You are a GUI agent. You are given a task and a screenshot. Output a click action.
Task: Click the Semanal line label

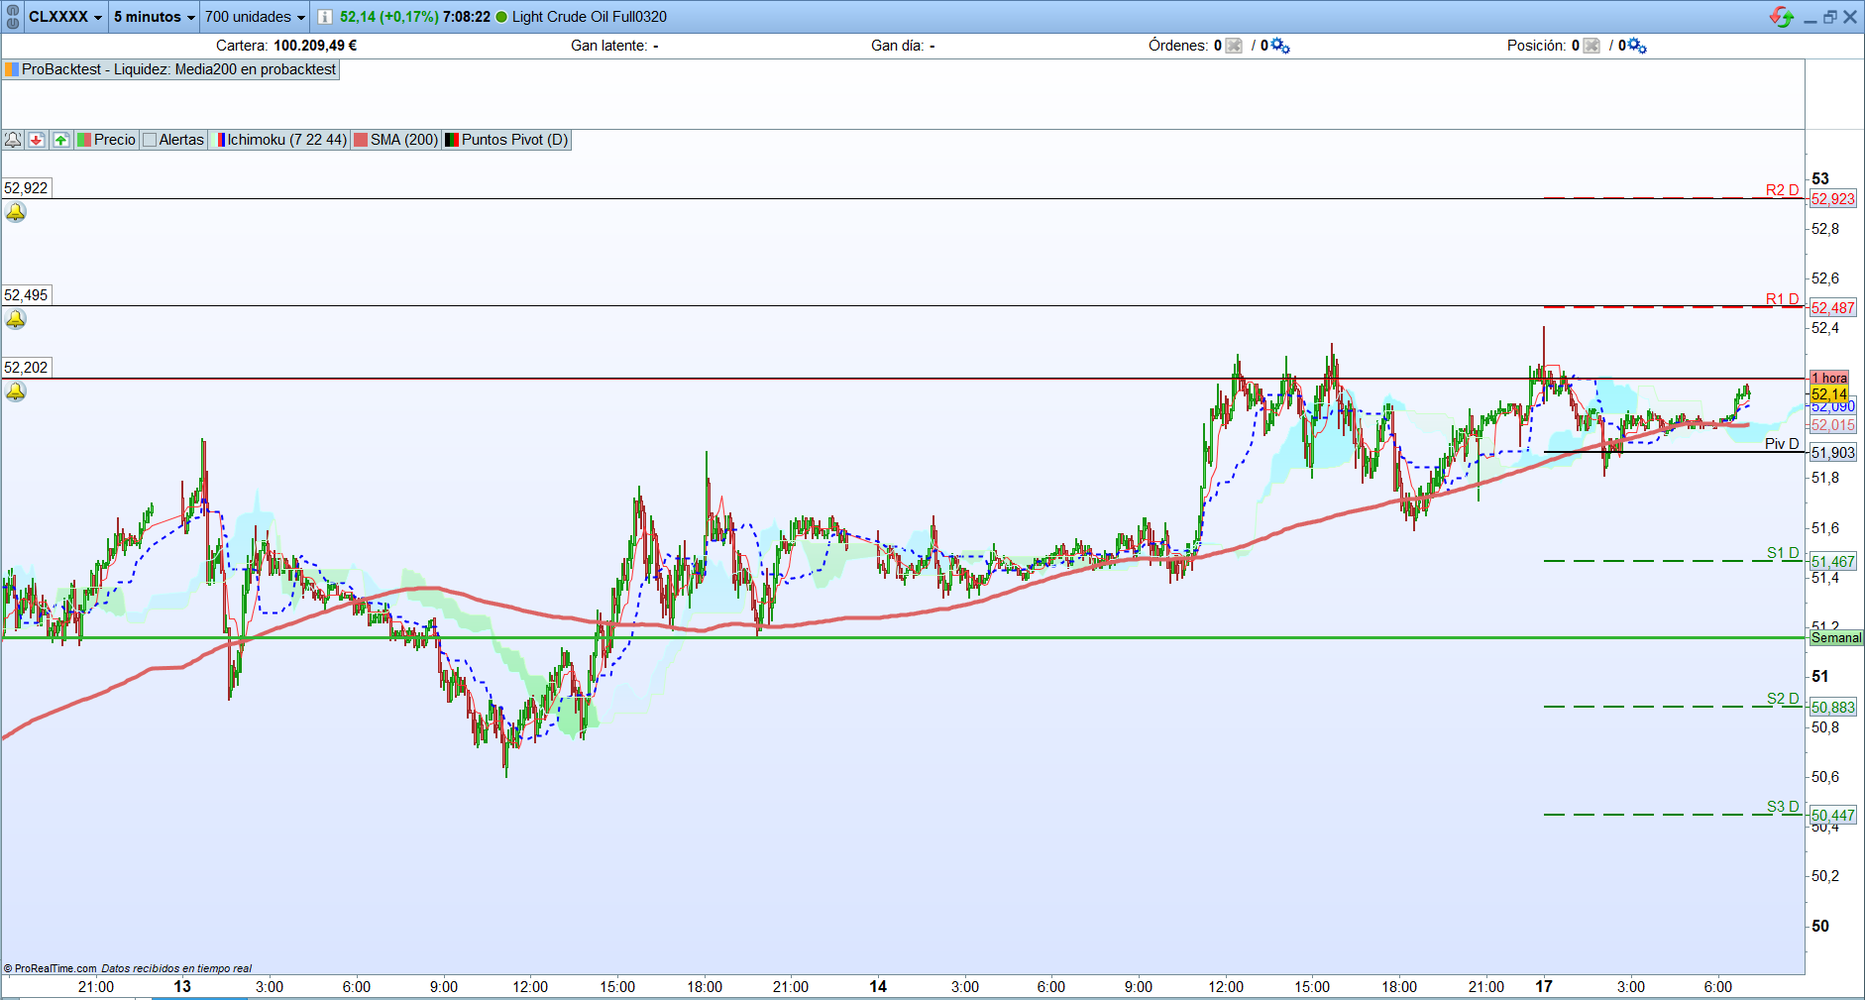pos(1836,638)
